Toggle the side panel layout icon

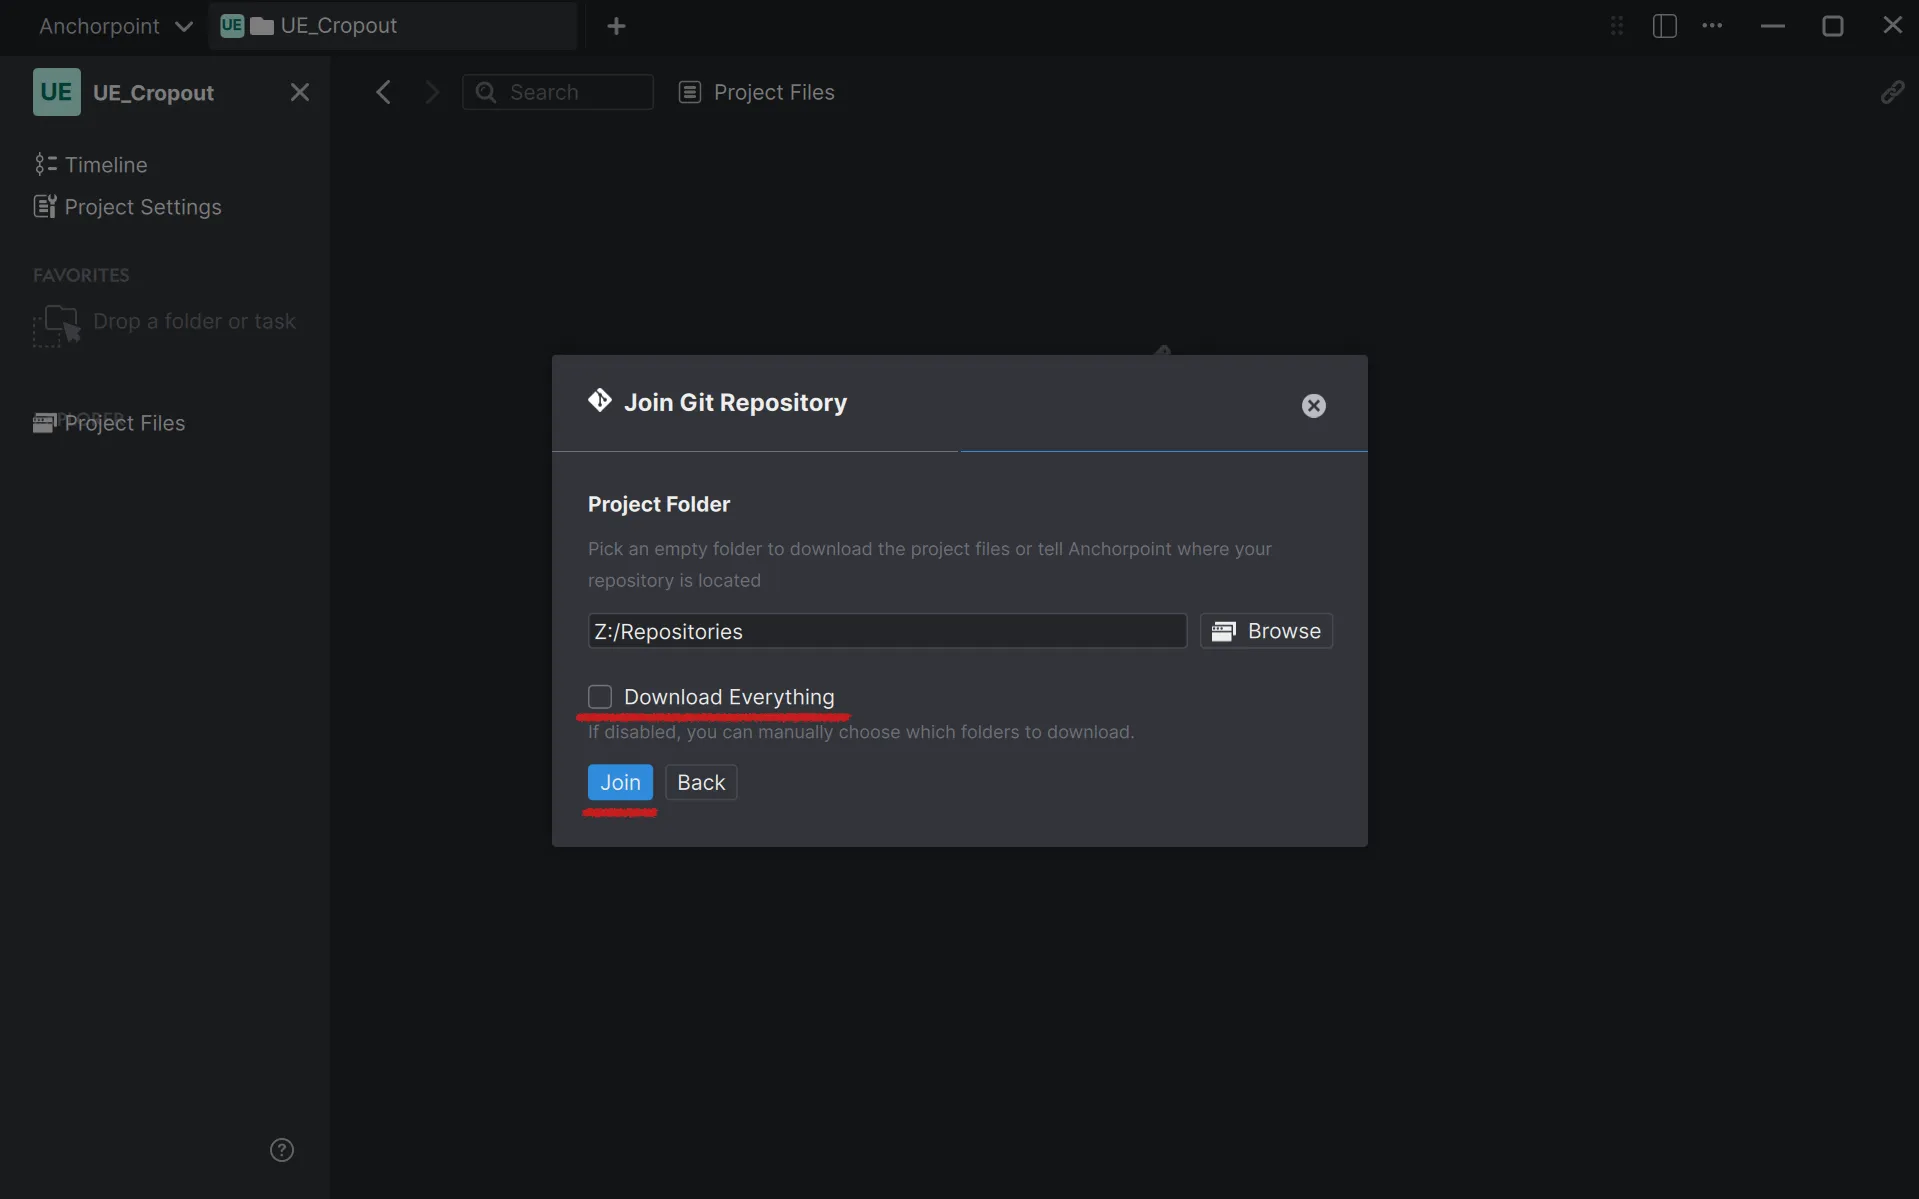[1664, 26]
